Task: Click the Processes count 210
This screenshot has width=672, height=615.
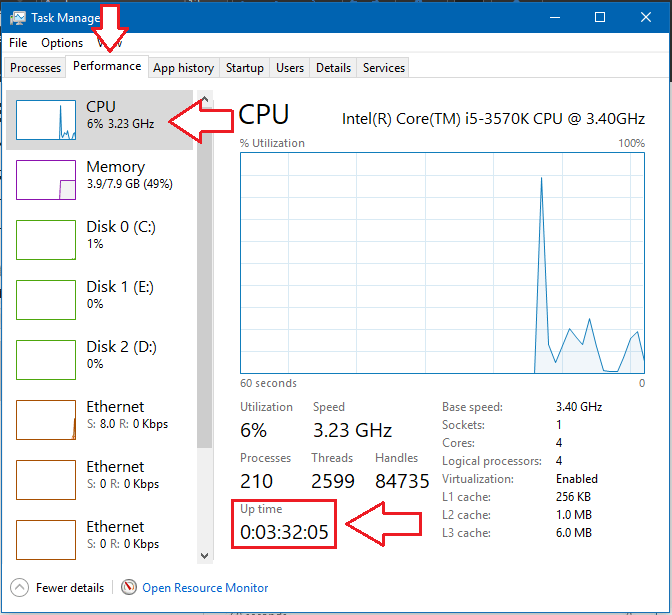Action: (256, 481)
